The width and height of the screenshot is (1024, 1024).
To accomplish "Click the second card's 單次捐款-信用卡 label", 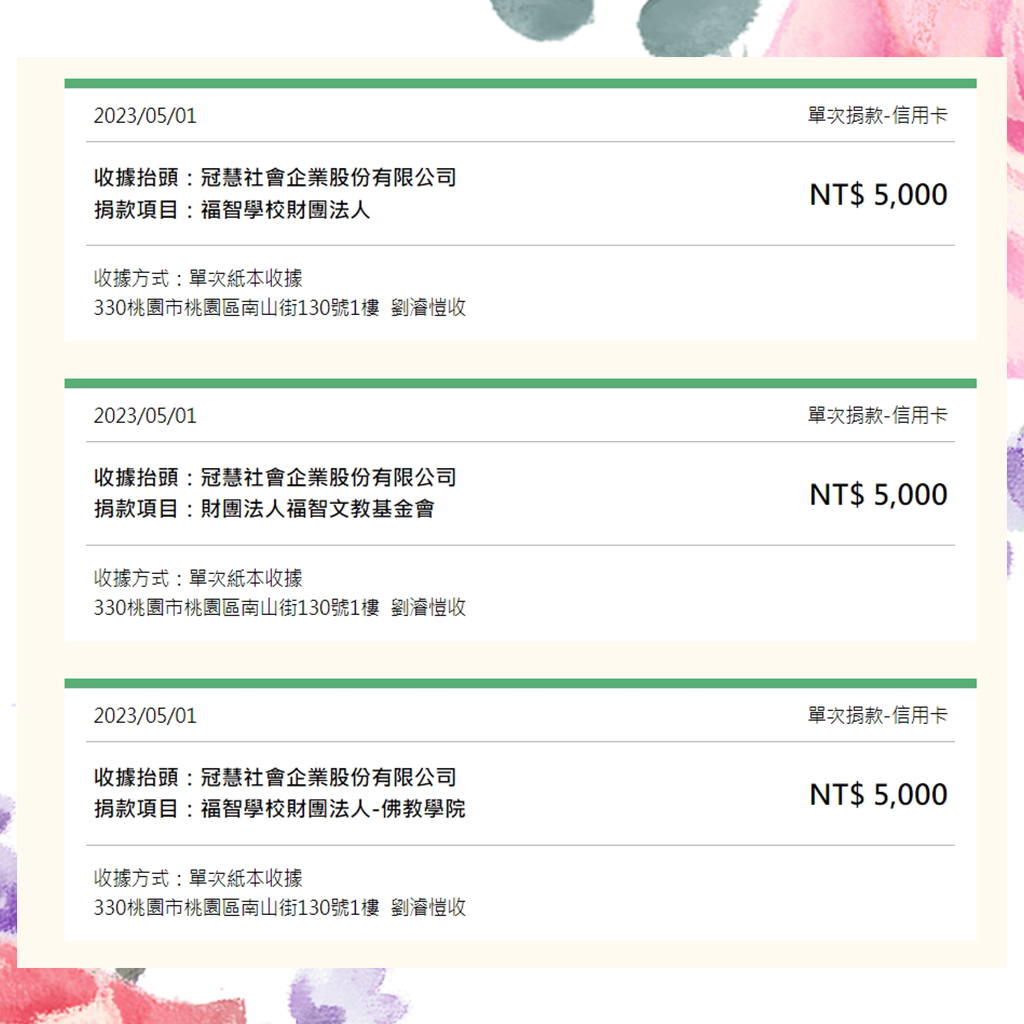I will [x=877, y=415].
